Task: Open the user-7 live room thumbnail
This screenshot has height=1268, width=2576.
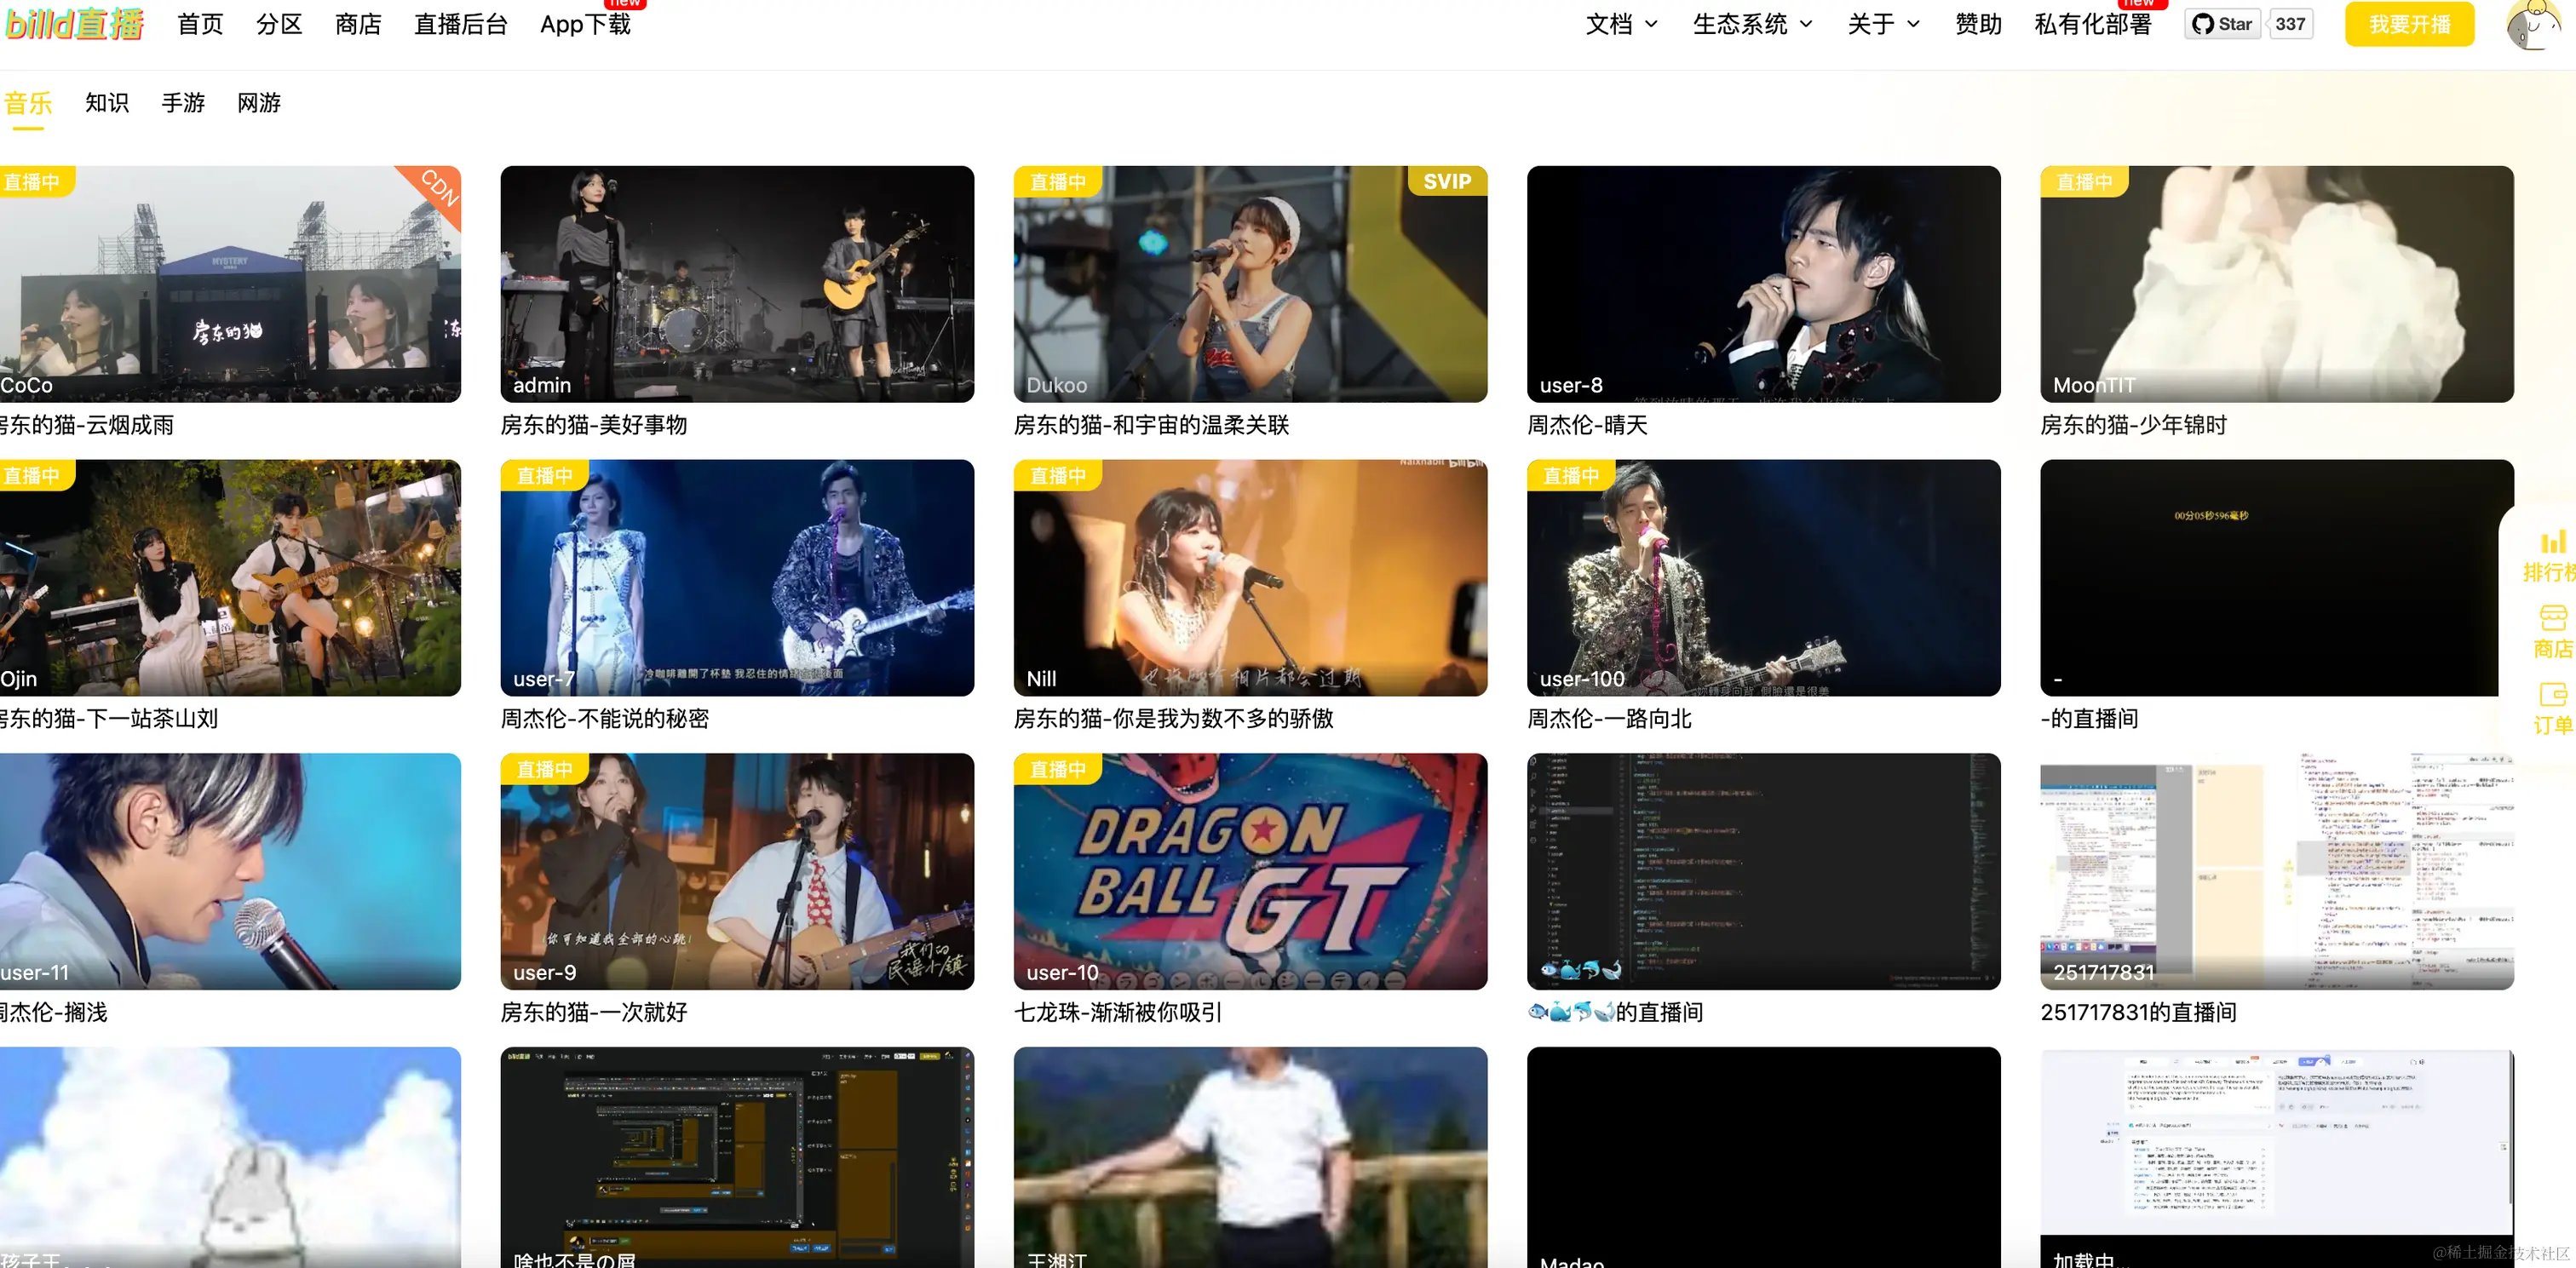Action: tap(737, 578)
